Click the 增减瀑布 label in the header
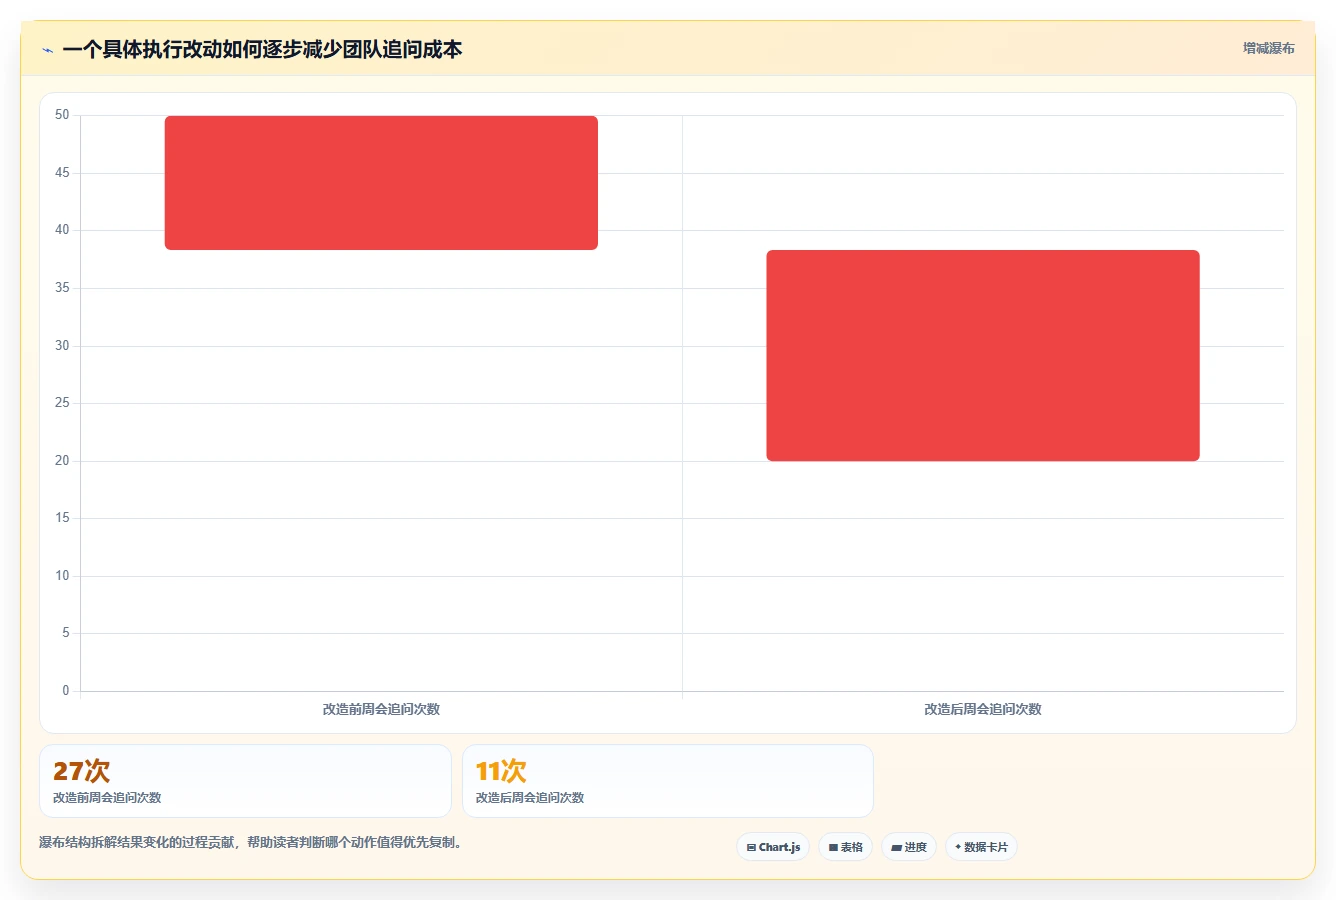Screen dimensions: 1336x900 click(1269, 48)
